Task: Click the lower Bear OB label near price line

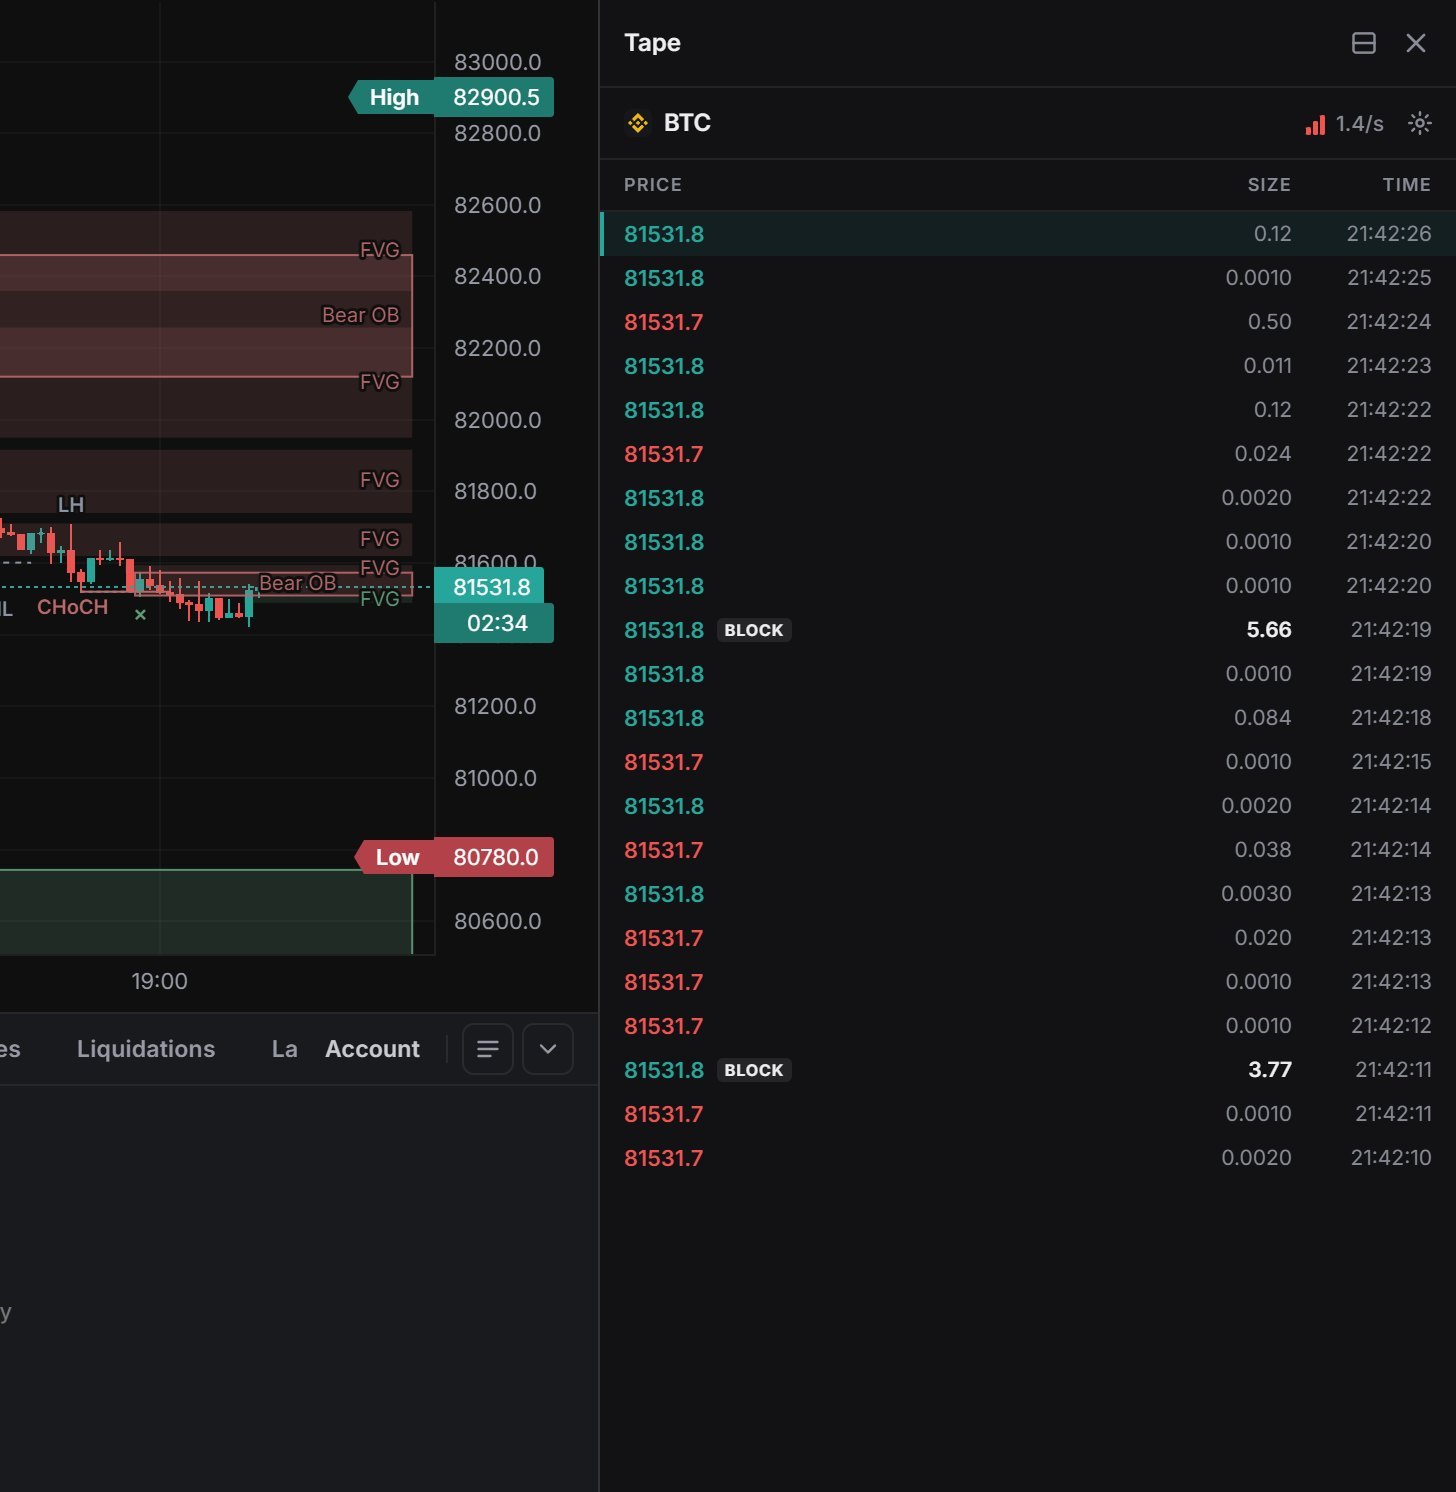Action: click(297, 583)
